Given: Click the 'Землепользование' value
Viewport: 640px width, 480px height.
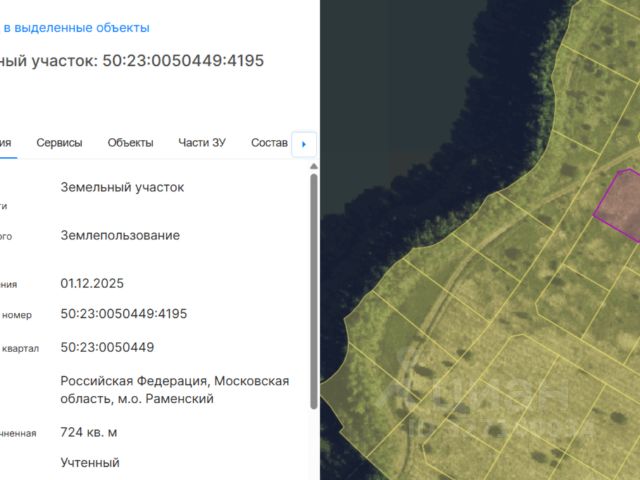Looking at the screenshot, I should click(120, 236).
